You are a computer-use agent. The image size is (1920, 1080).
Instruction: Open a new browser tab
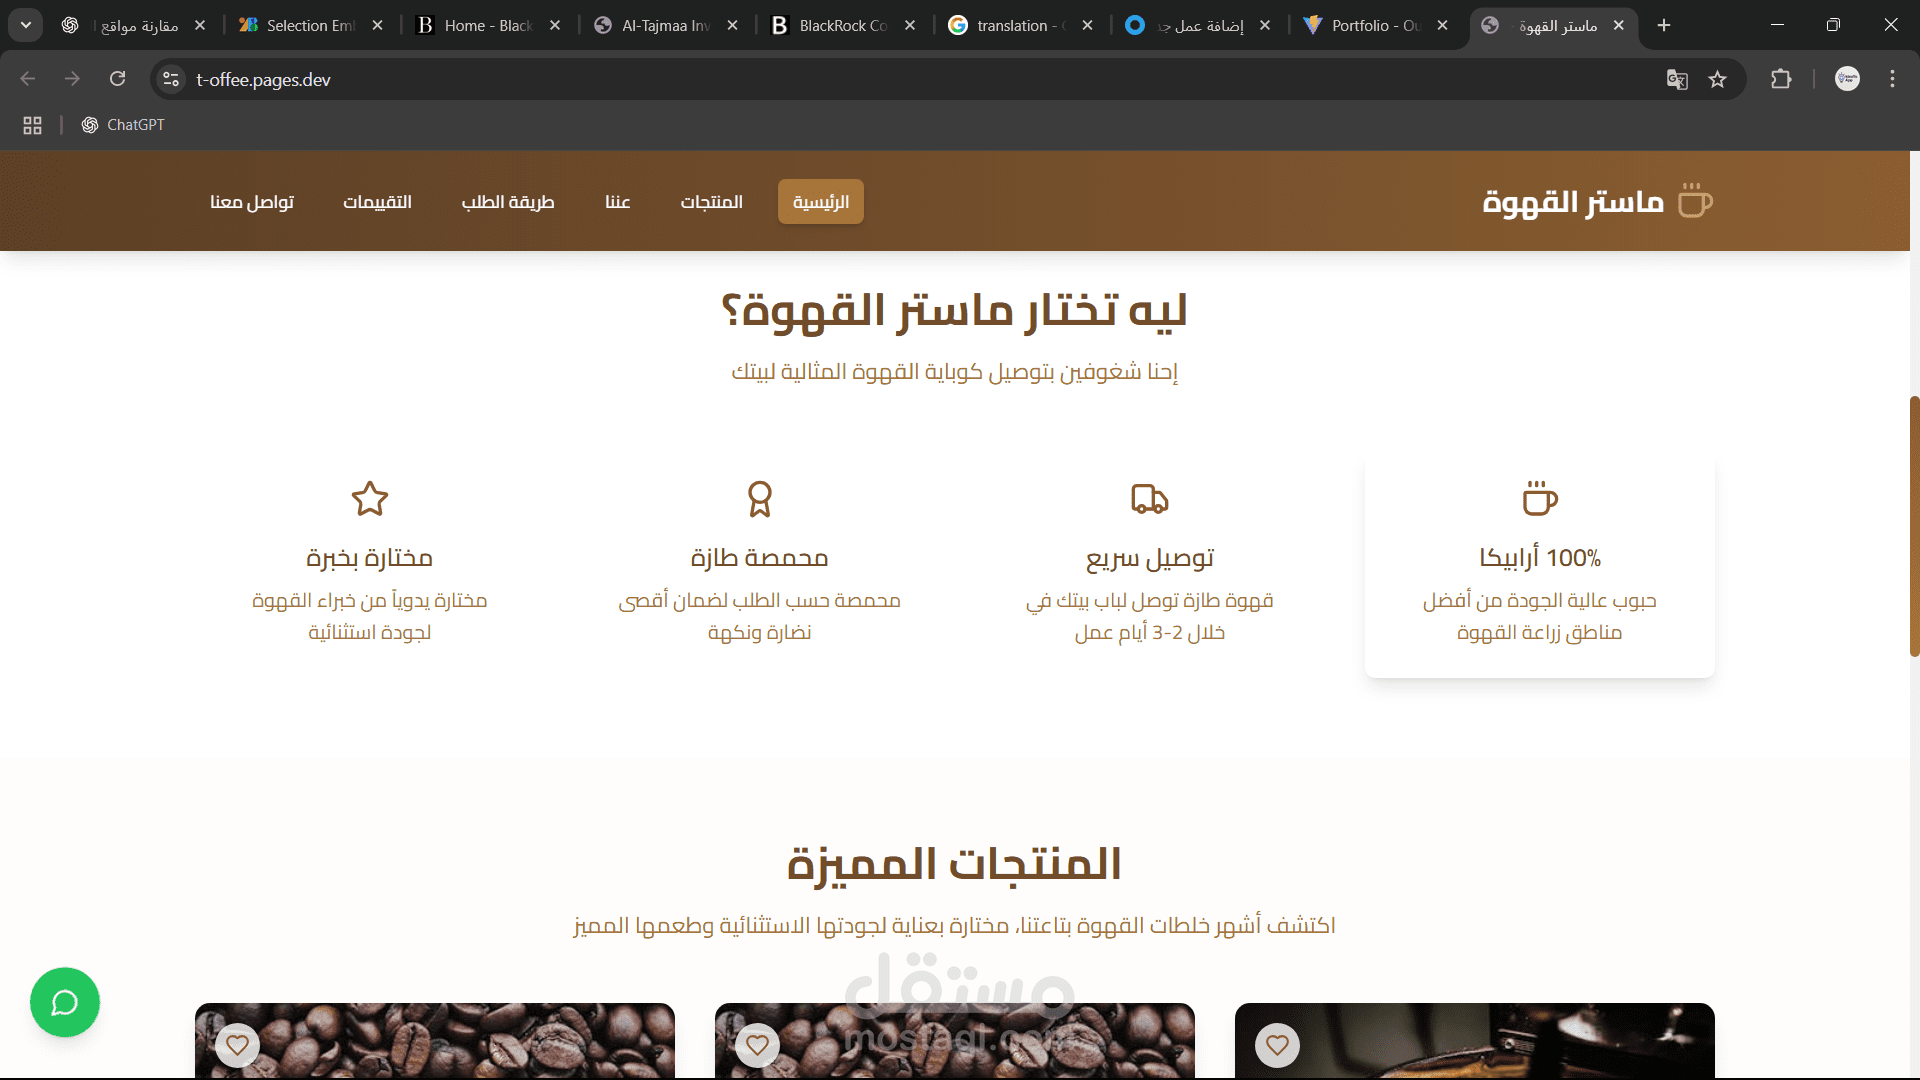1664,25
